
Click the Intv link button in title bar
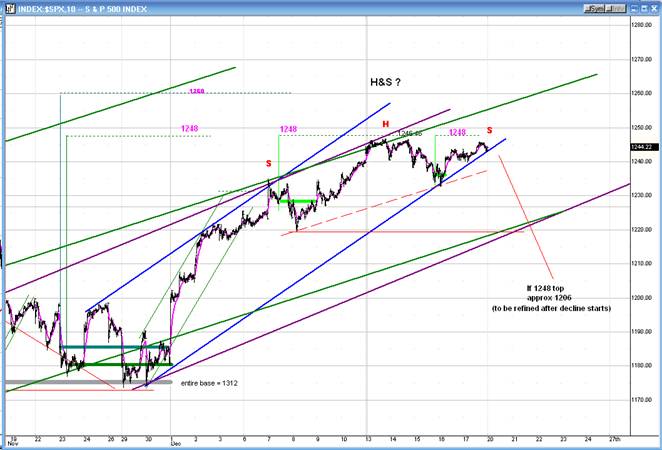616,8
